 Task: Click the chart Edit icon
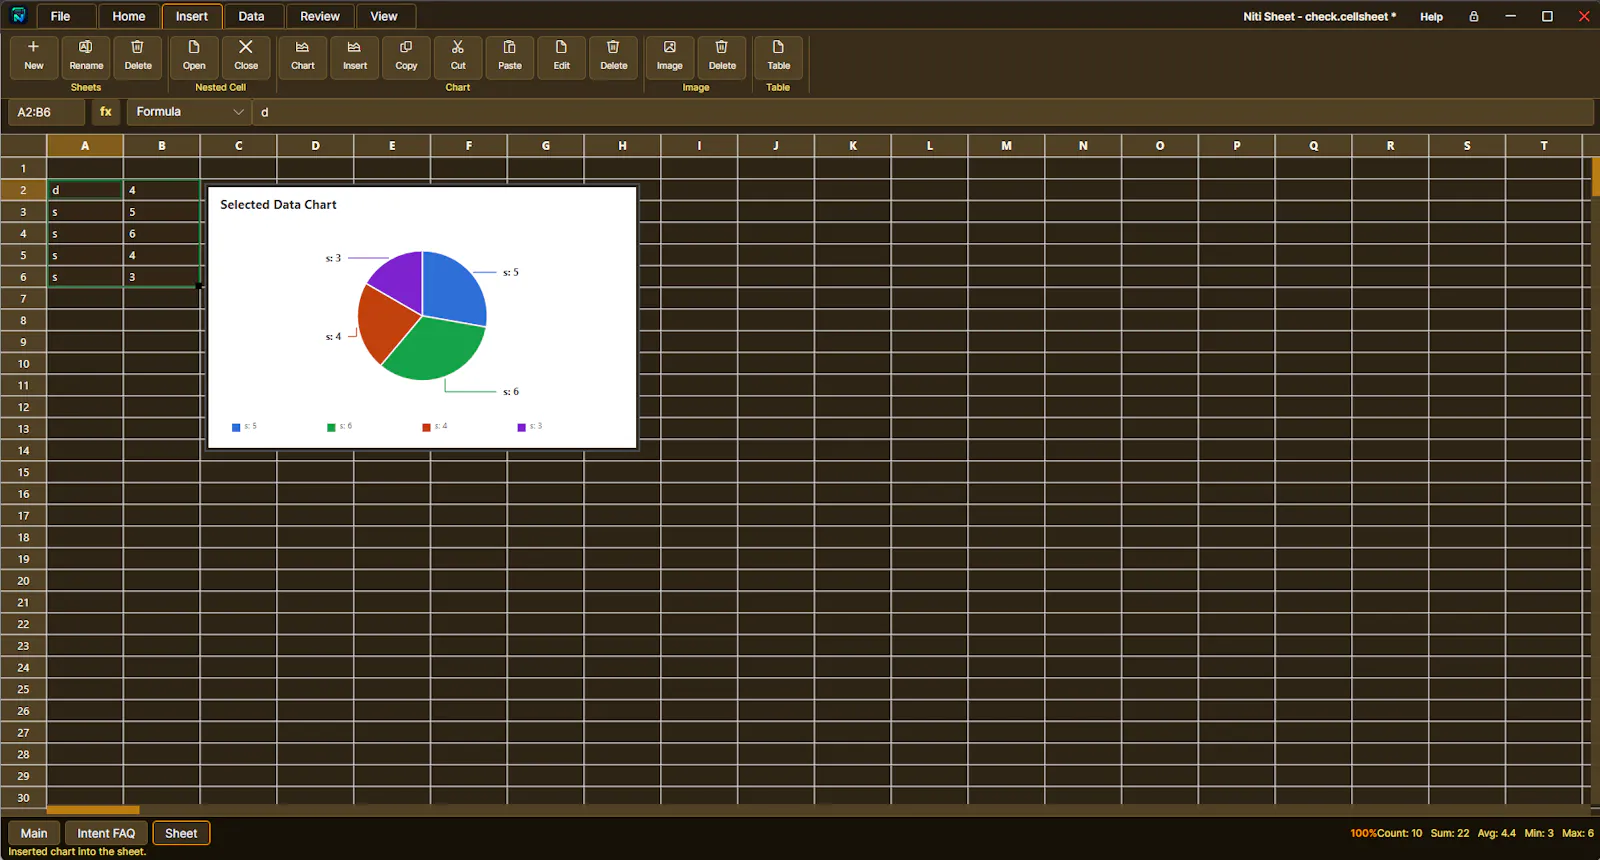coord(562,56)
